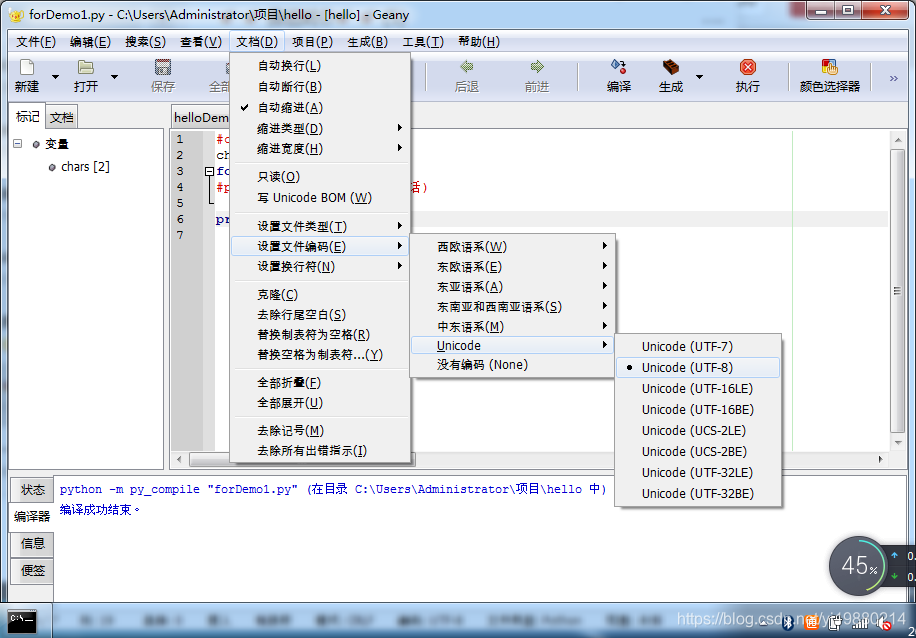Switch to the 便签 scribble tab

point(32,570)
